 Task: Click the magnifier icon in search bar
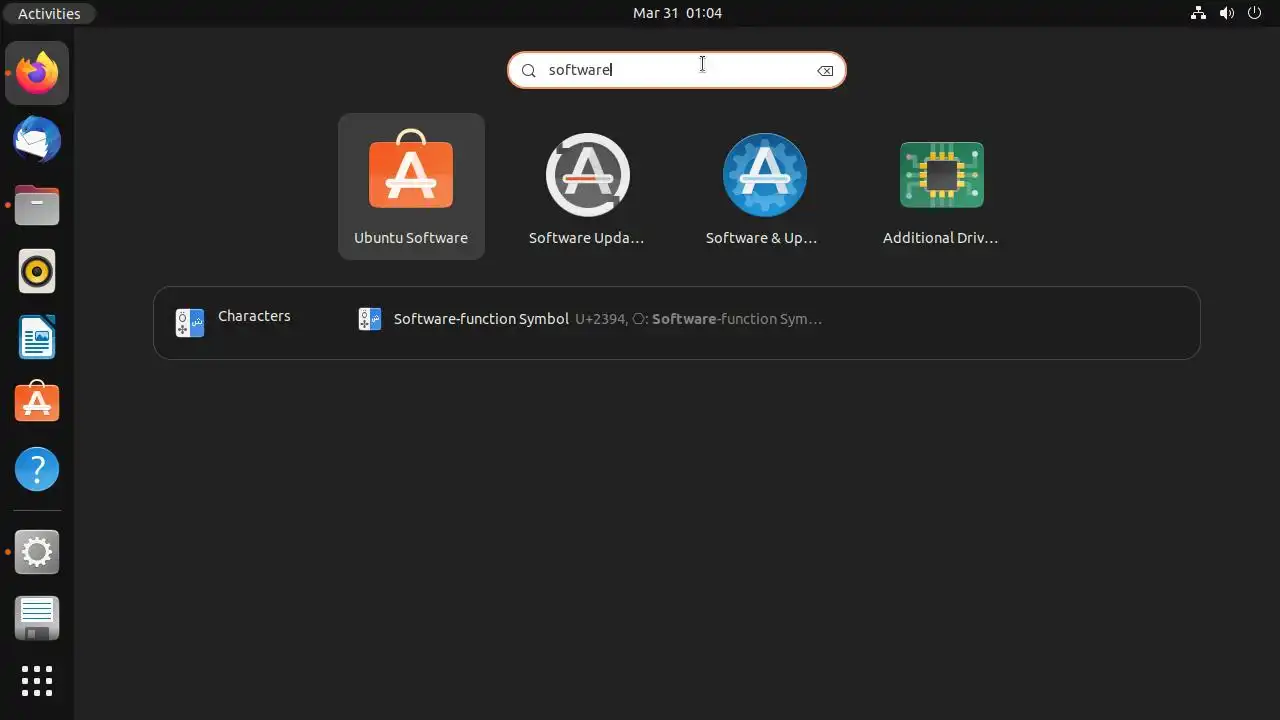pyautogui.click(x=529, y=70)
